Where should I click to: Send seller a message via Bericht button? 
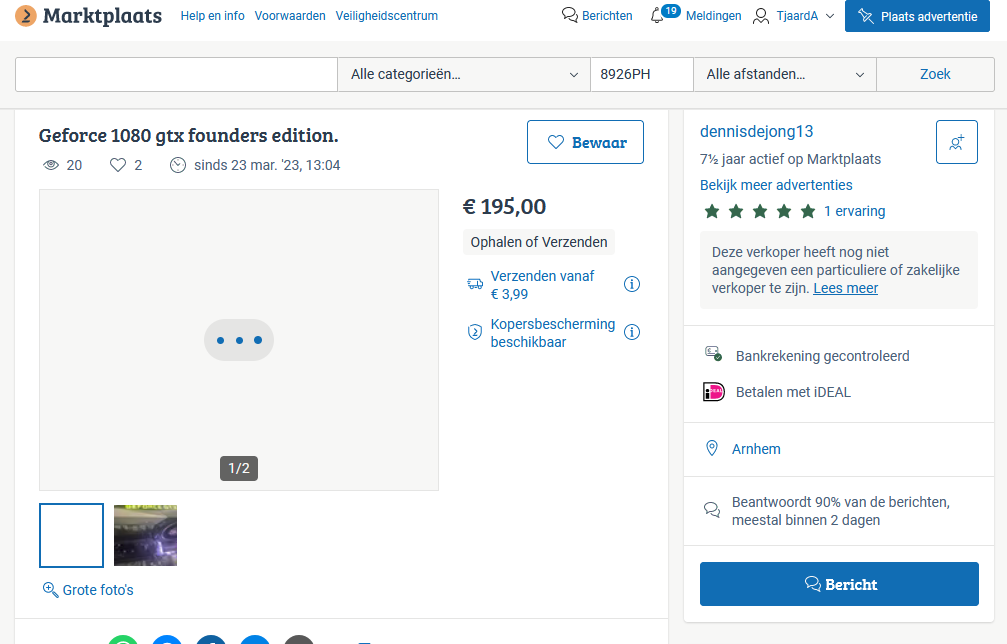(839, 584)
